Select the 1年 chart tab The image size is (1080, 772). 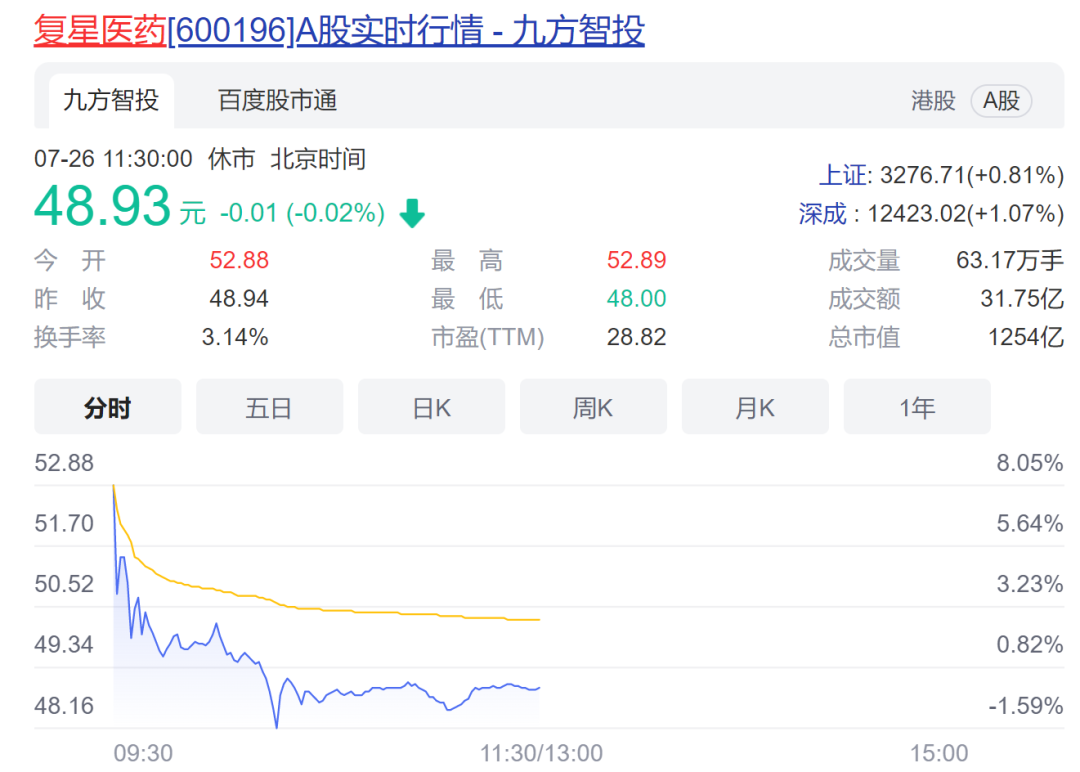pyautogui.click(x=917, y=407)
